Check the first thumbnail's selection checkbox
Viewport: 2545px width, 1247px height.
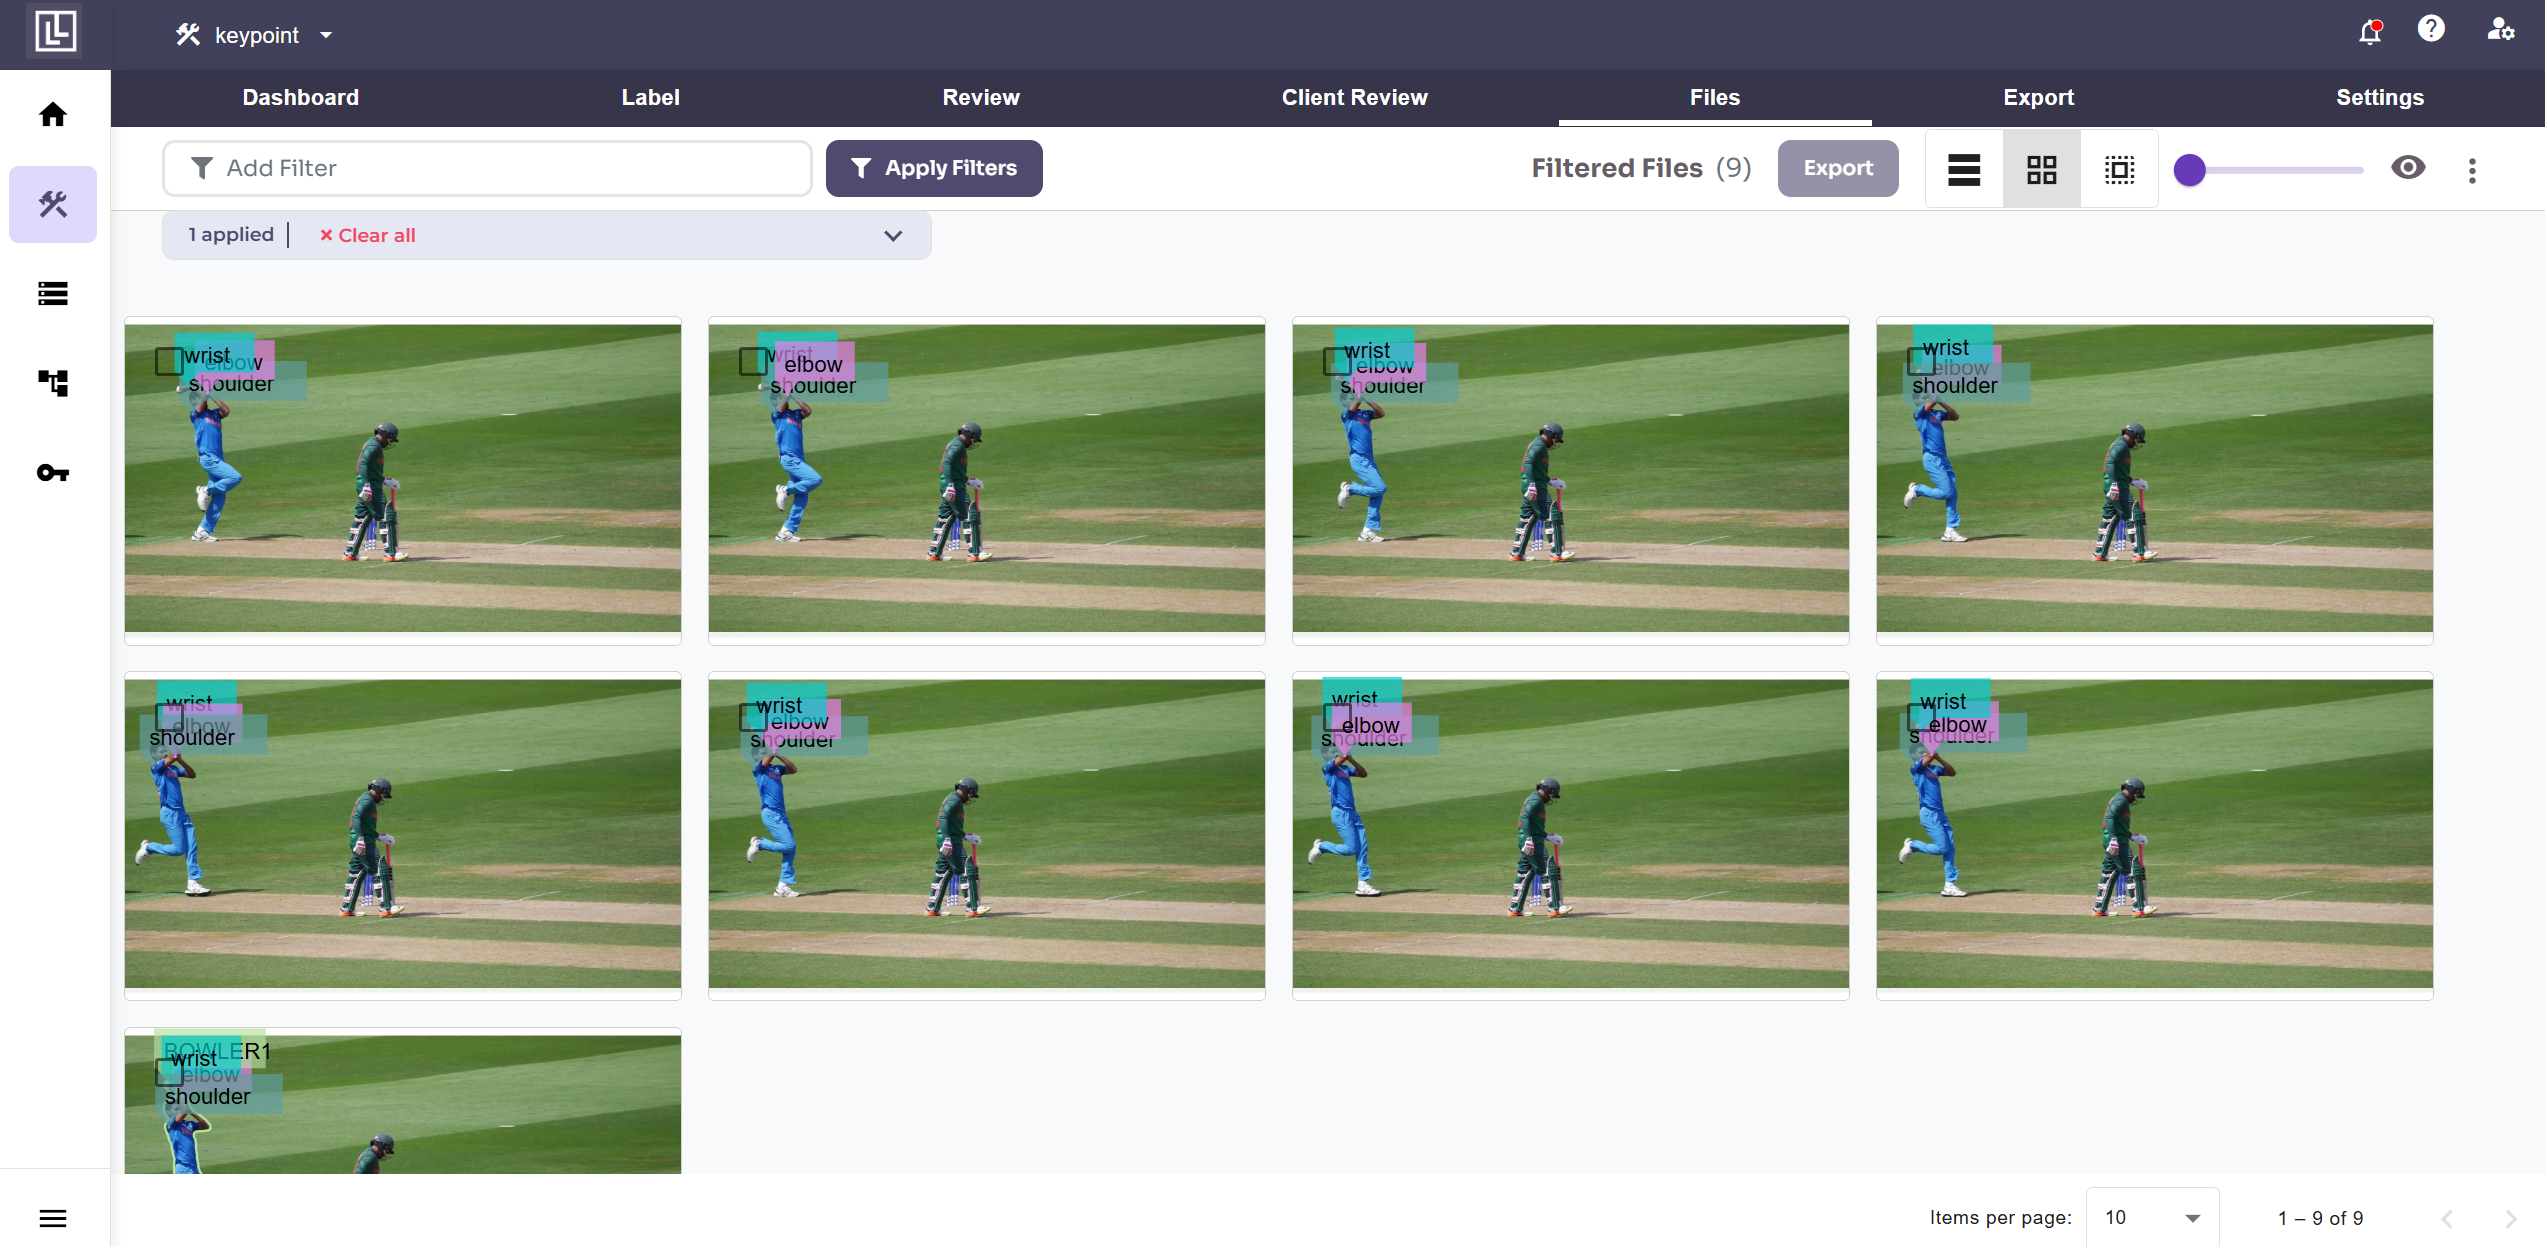point(168,361)
